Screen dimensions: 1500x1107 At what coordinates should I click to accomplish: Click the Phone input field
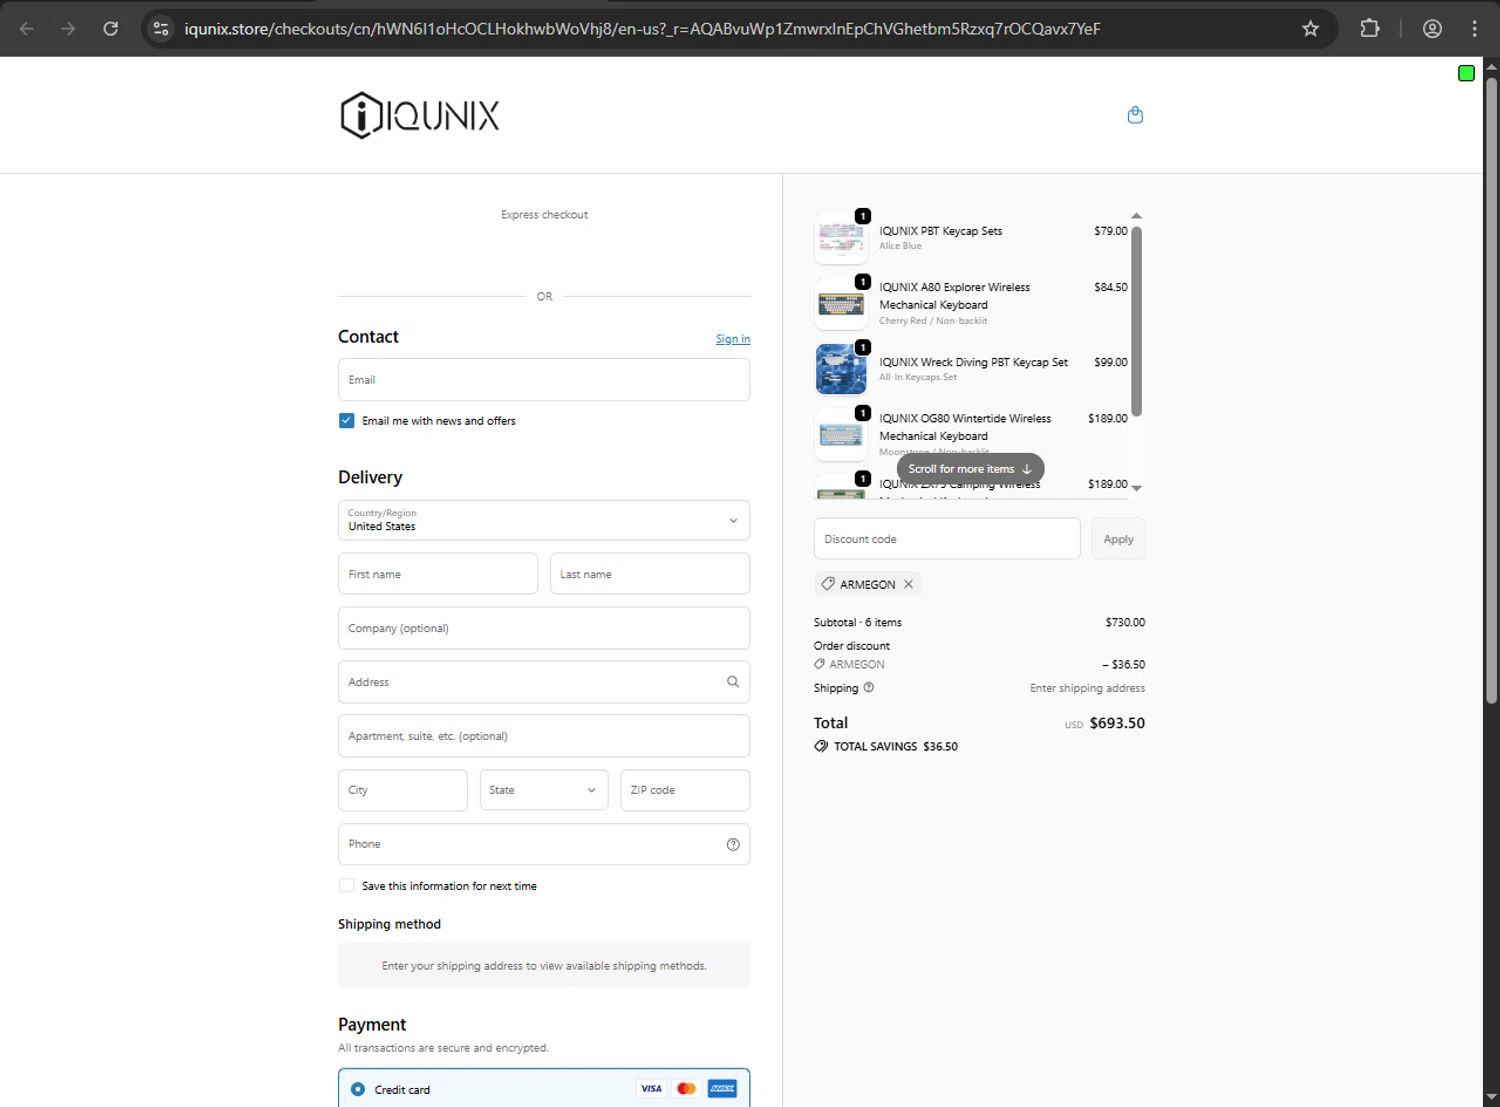(544, 844)
